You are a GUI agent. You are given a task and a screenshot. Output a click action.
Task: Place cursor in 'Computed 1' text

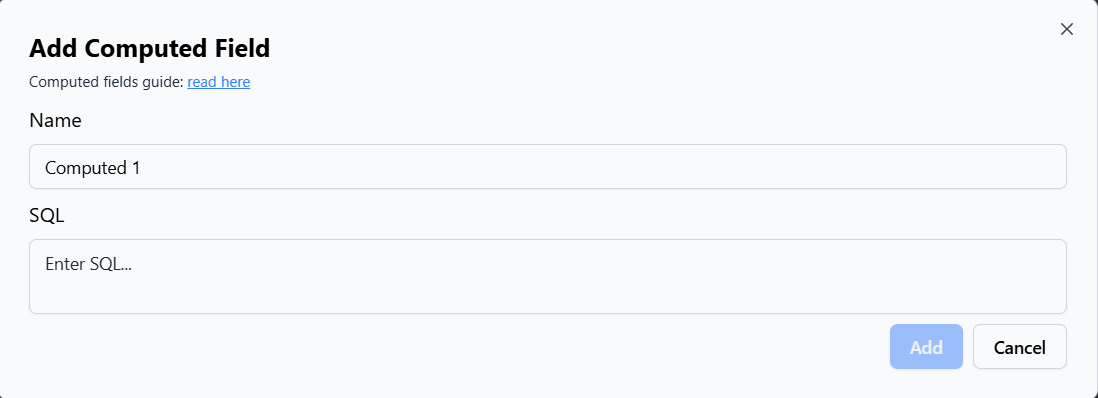(x=92, y=167)
